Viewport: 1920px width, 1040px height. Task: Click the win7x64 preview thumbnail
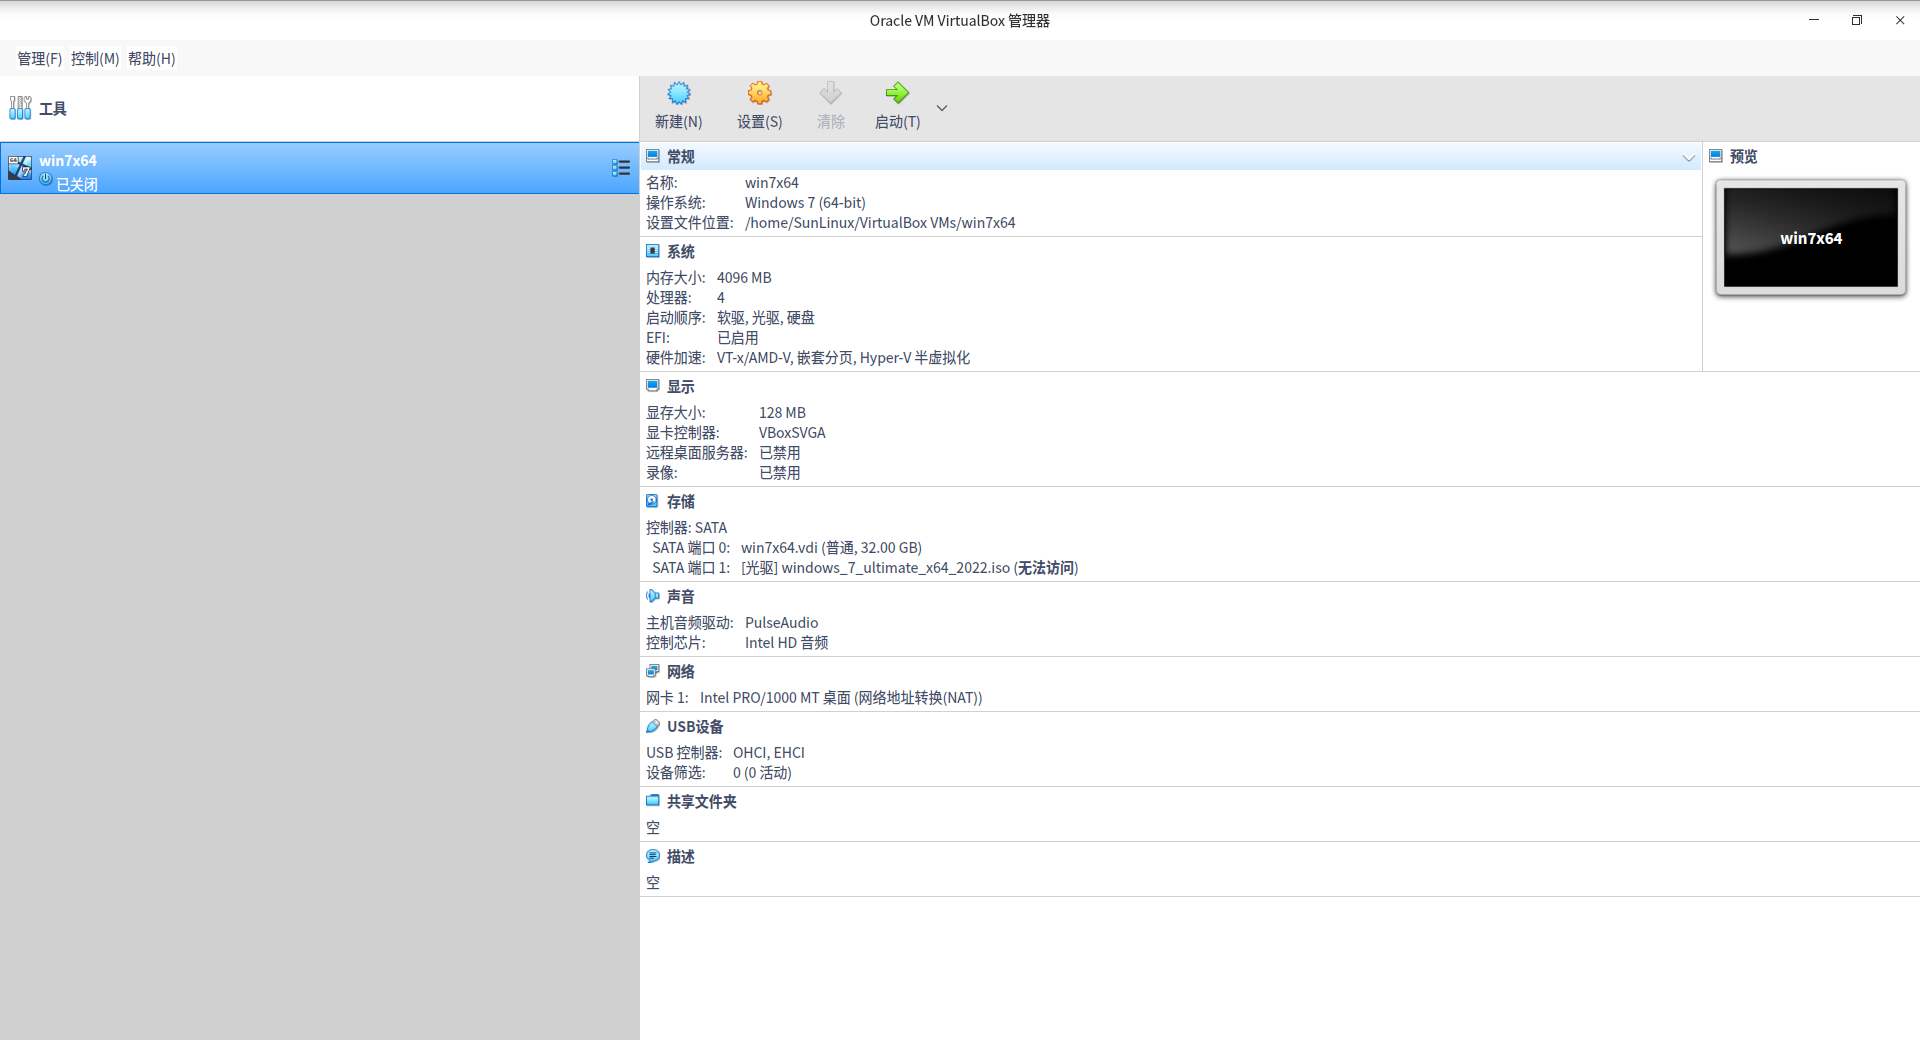pos(1811,238)
